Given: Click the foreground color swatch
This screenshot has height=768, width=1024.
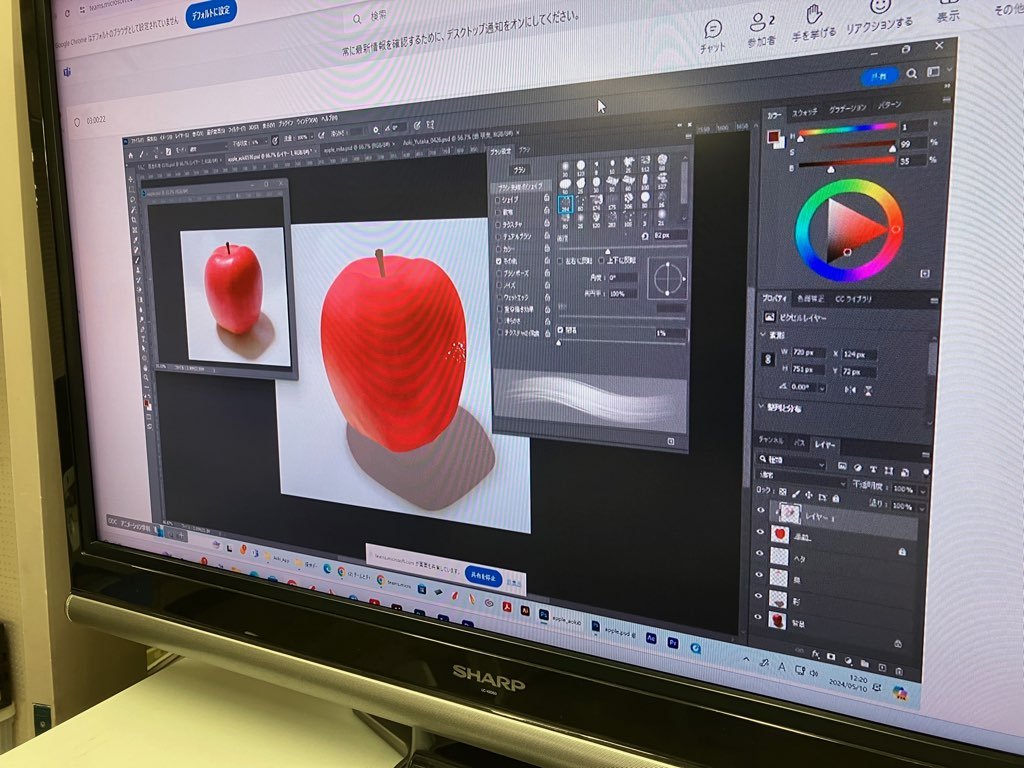Looking at the screenshot, I should pos(773,136).
